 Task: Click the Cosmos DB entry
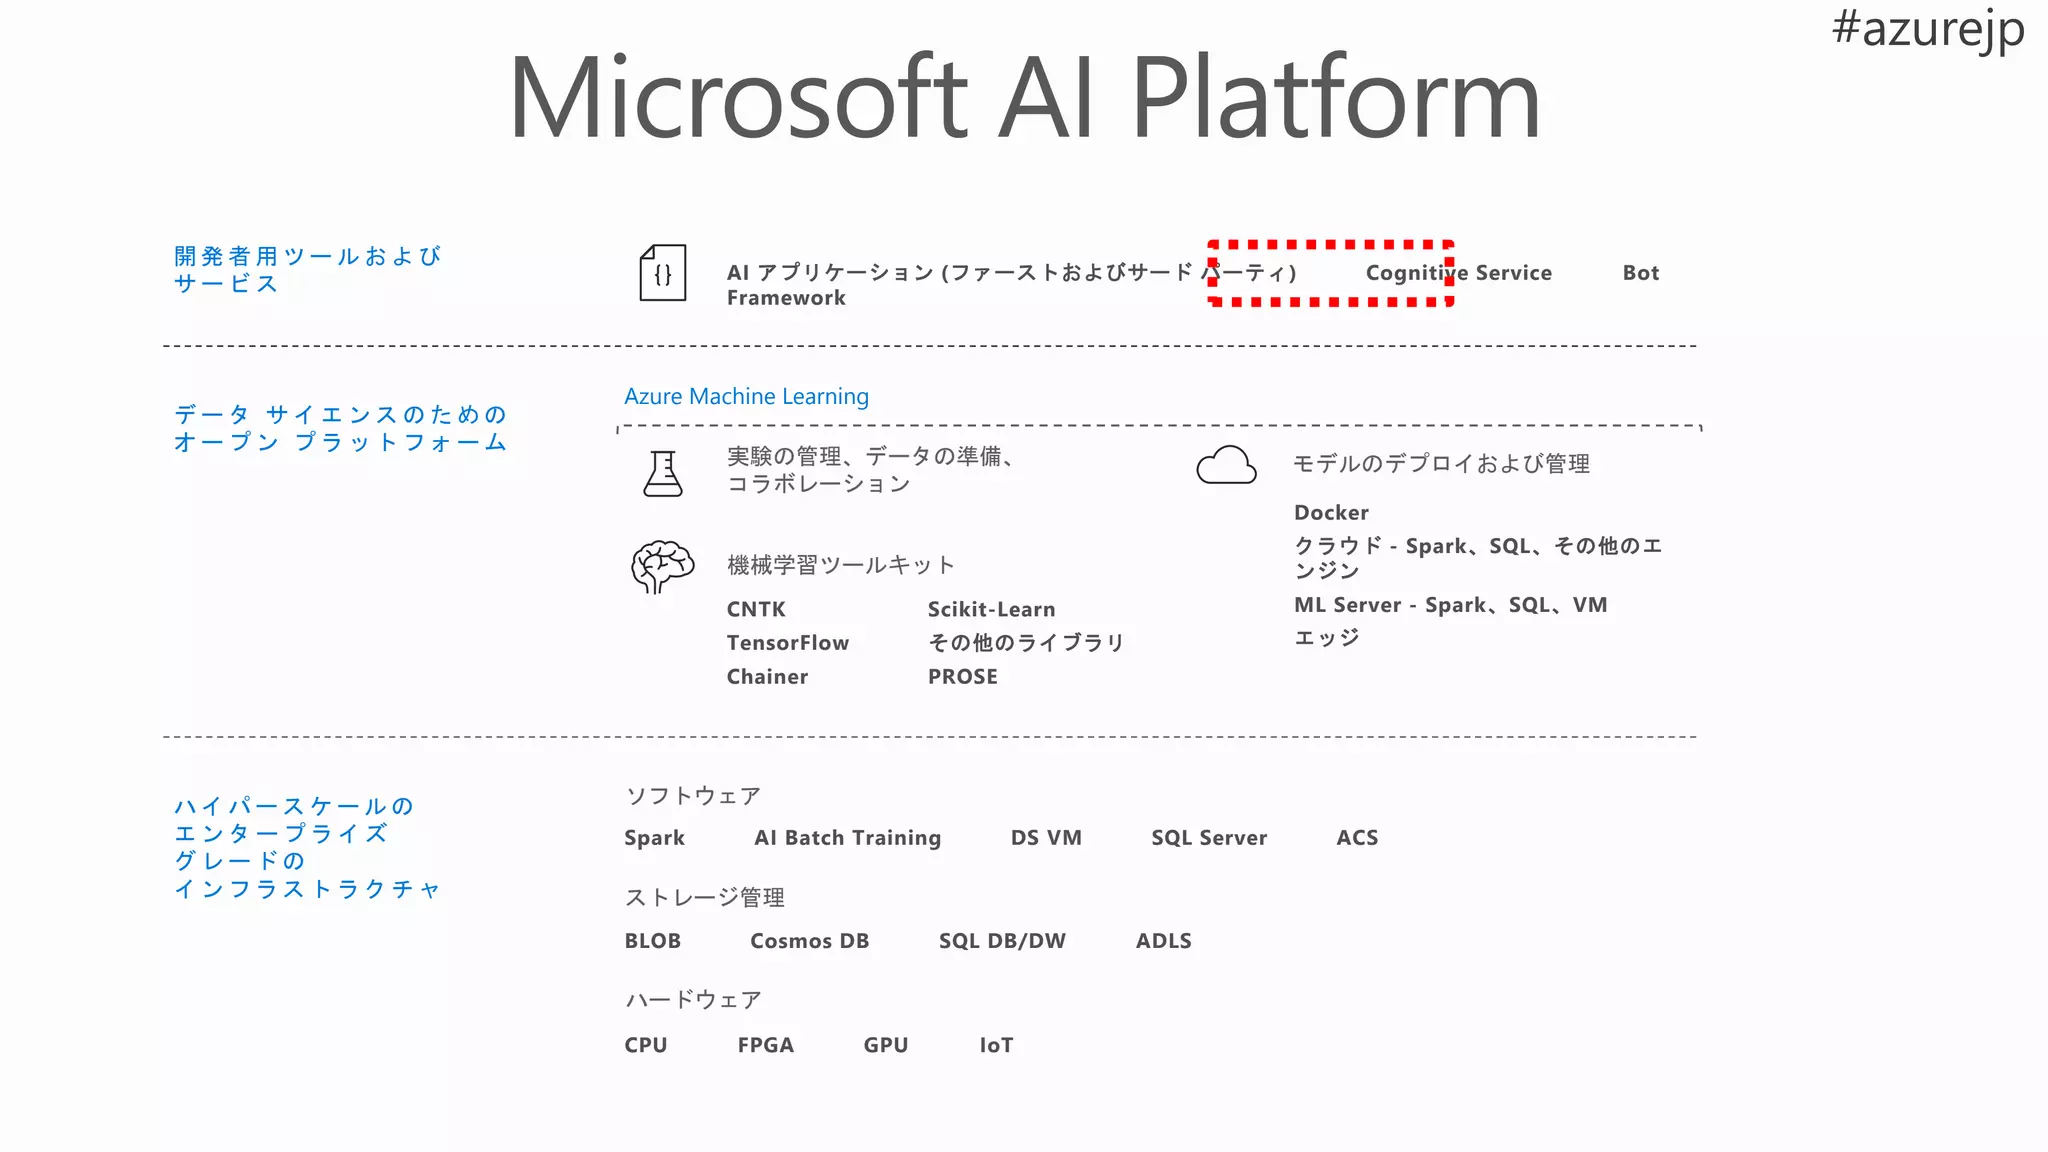(810, 941)
